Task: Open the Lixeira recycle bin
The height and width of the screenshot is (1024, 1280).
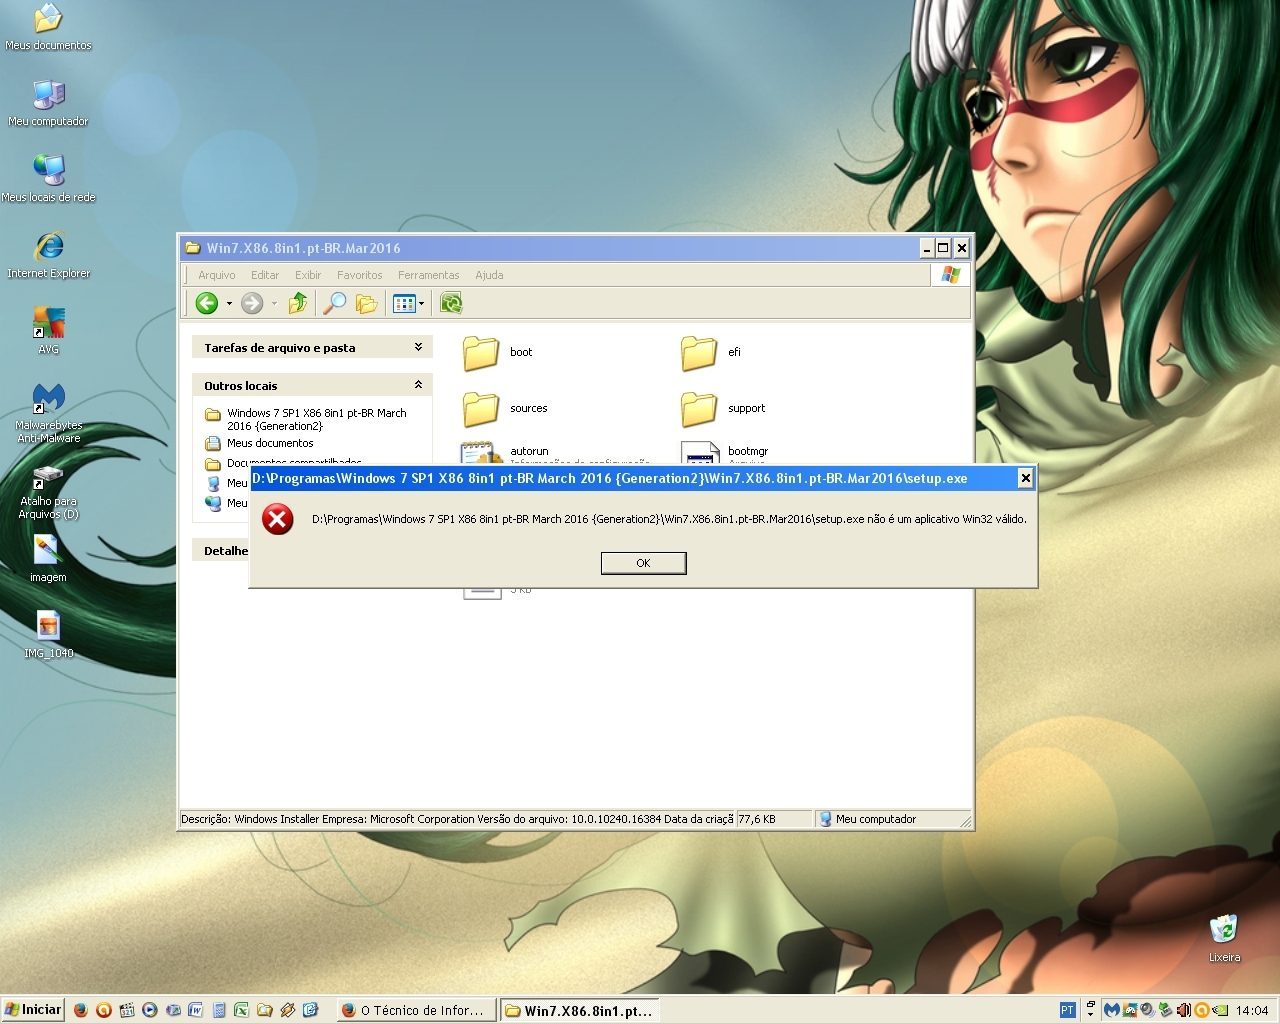Action: pyautogui.click(x=1224, y=938)
